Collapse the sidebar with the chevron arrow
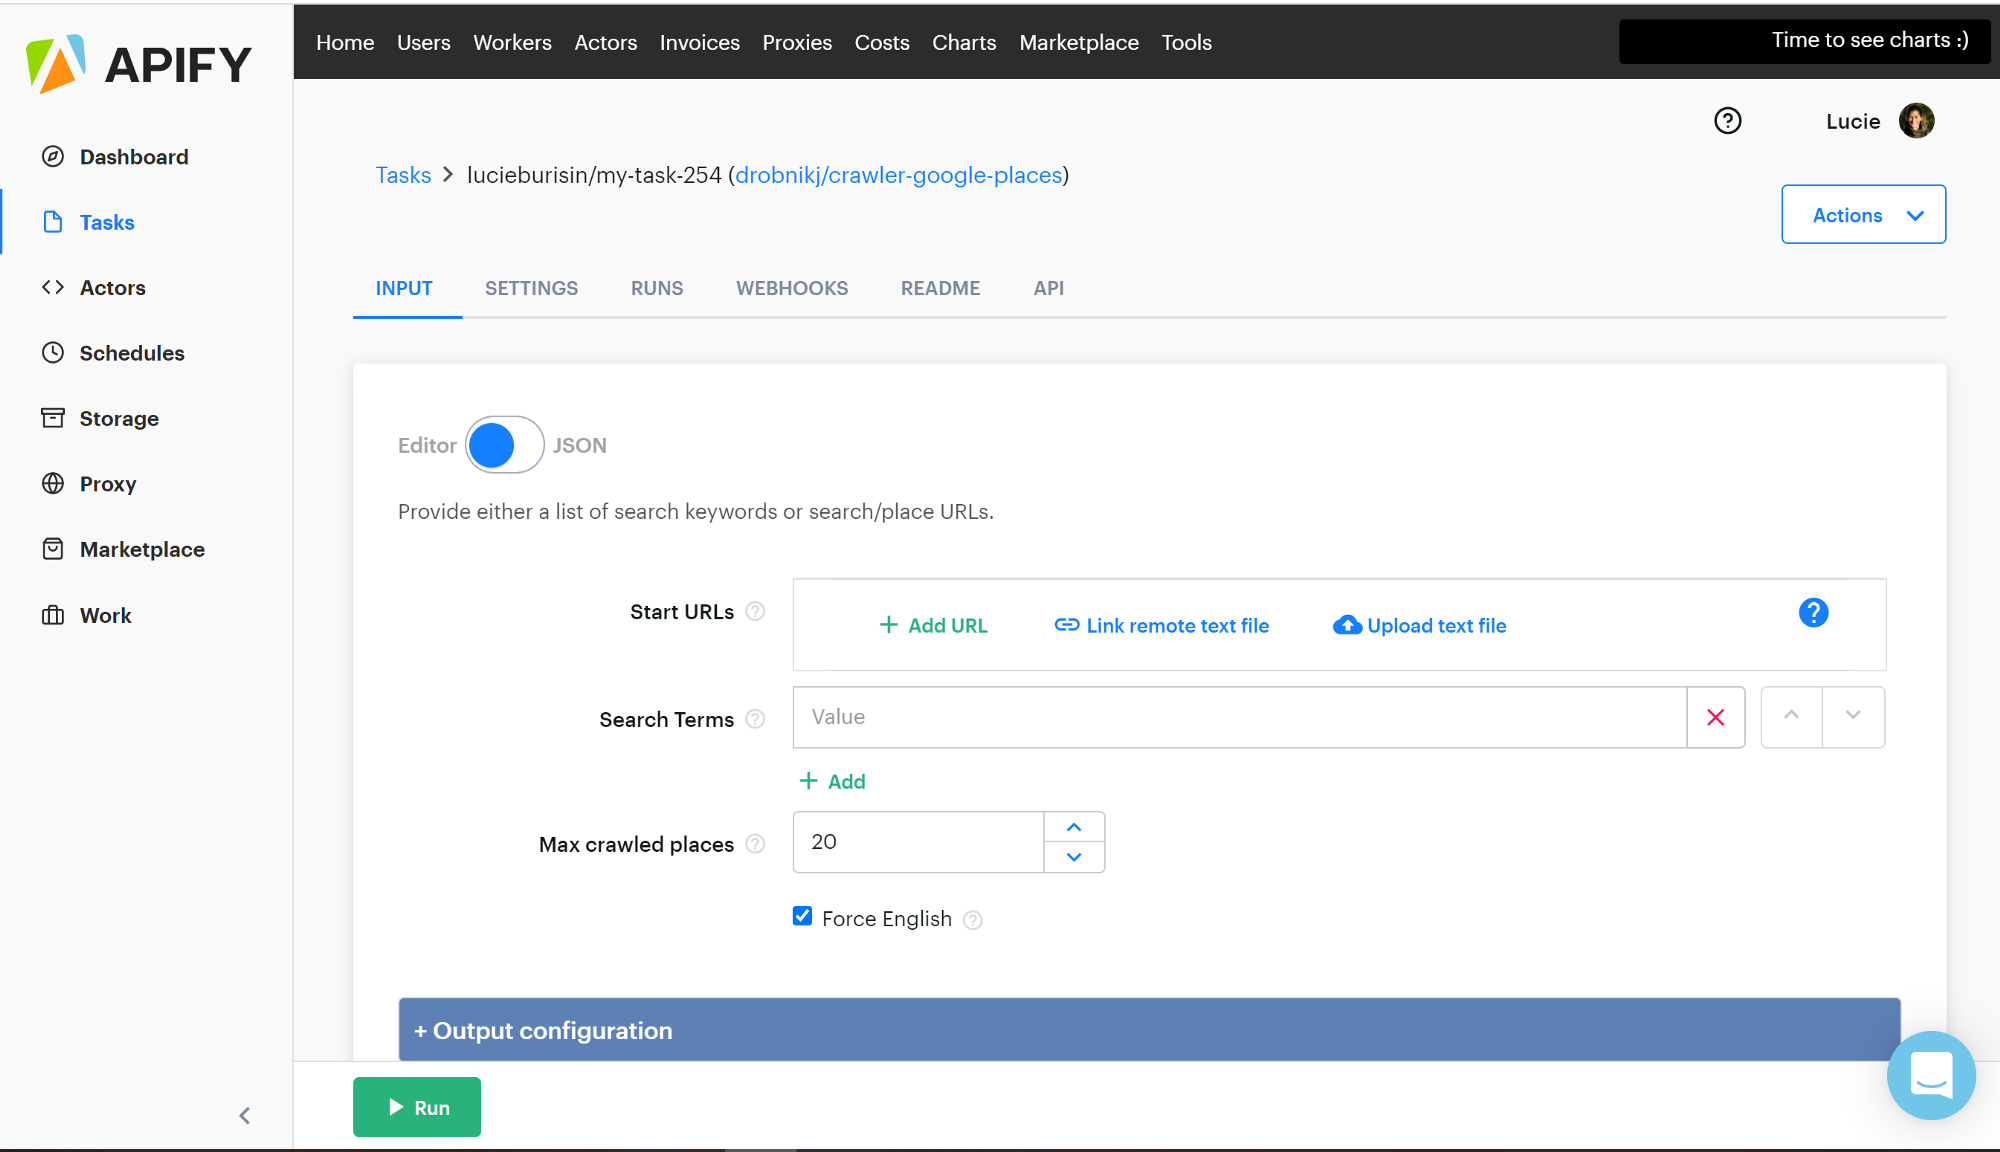The width and height of the screenshot is (2000, 1152). point(245,1115)
